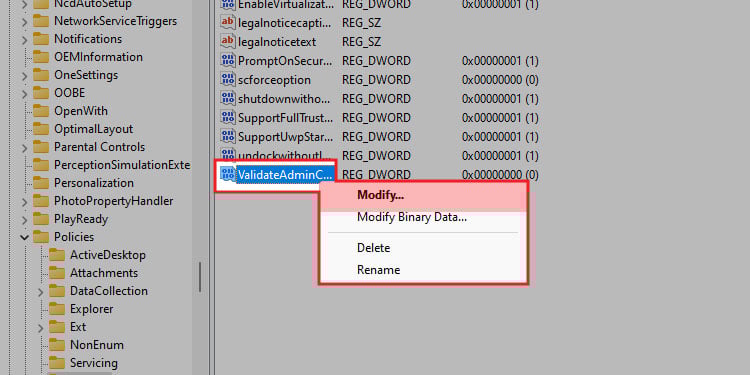This screenshot has width=750, height=375.
Task: Choose Modify... from the context menu
Action: point(424,196)
